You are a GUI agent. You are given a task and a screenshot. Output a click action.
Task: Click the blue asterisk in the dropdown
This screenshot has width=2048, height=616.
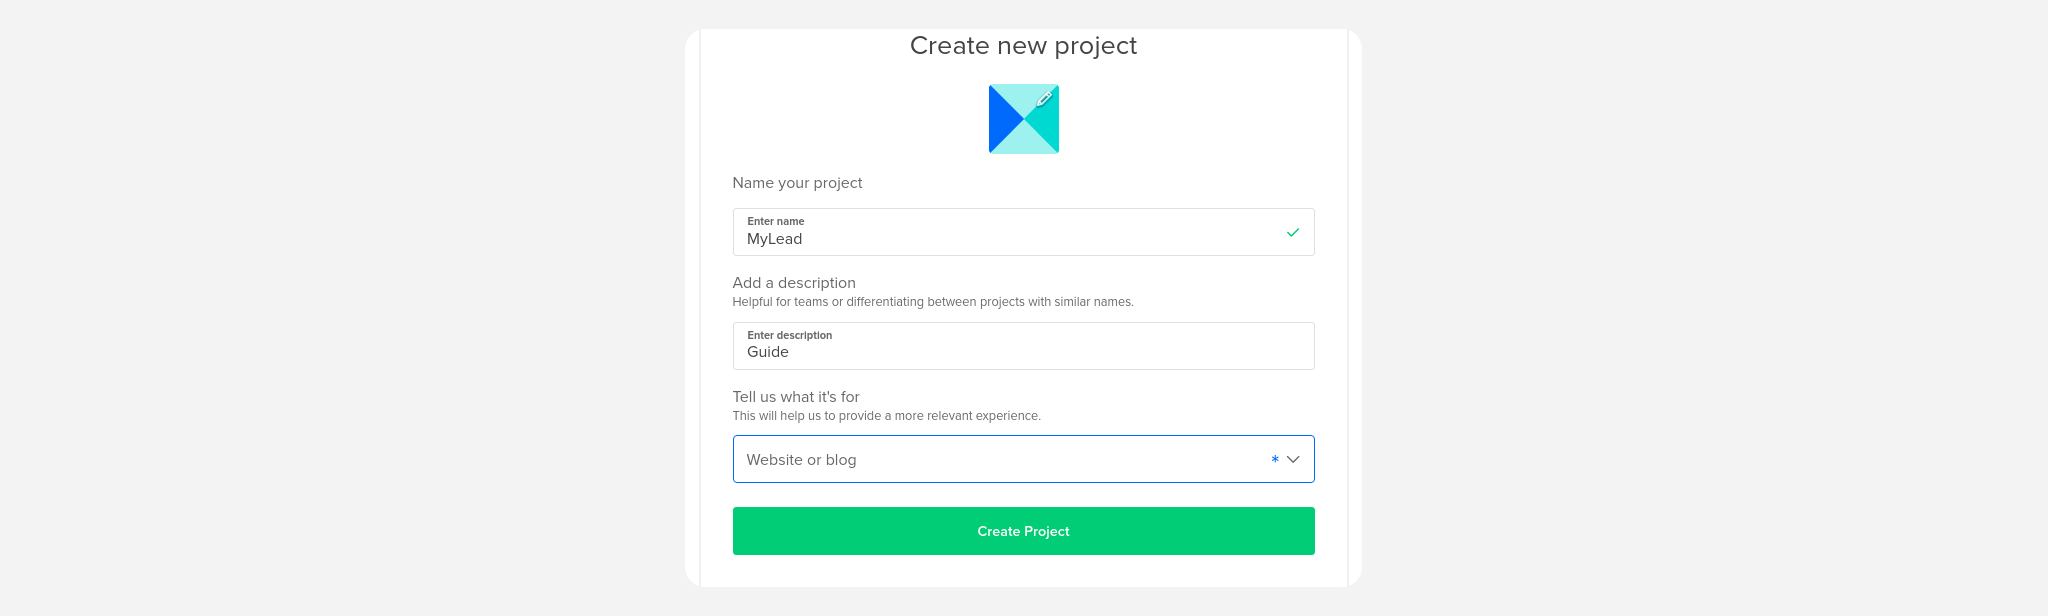[1275, 459]
